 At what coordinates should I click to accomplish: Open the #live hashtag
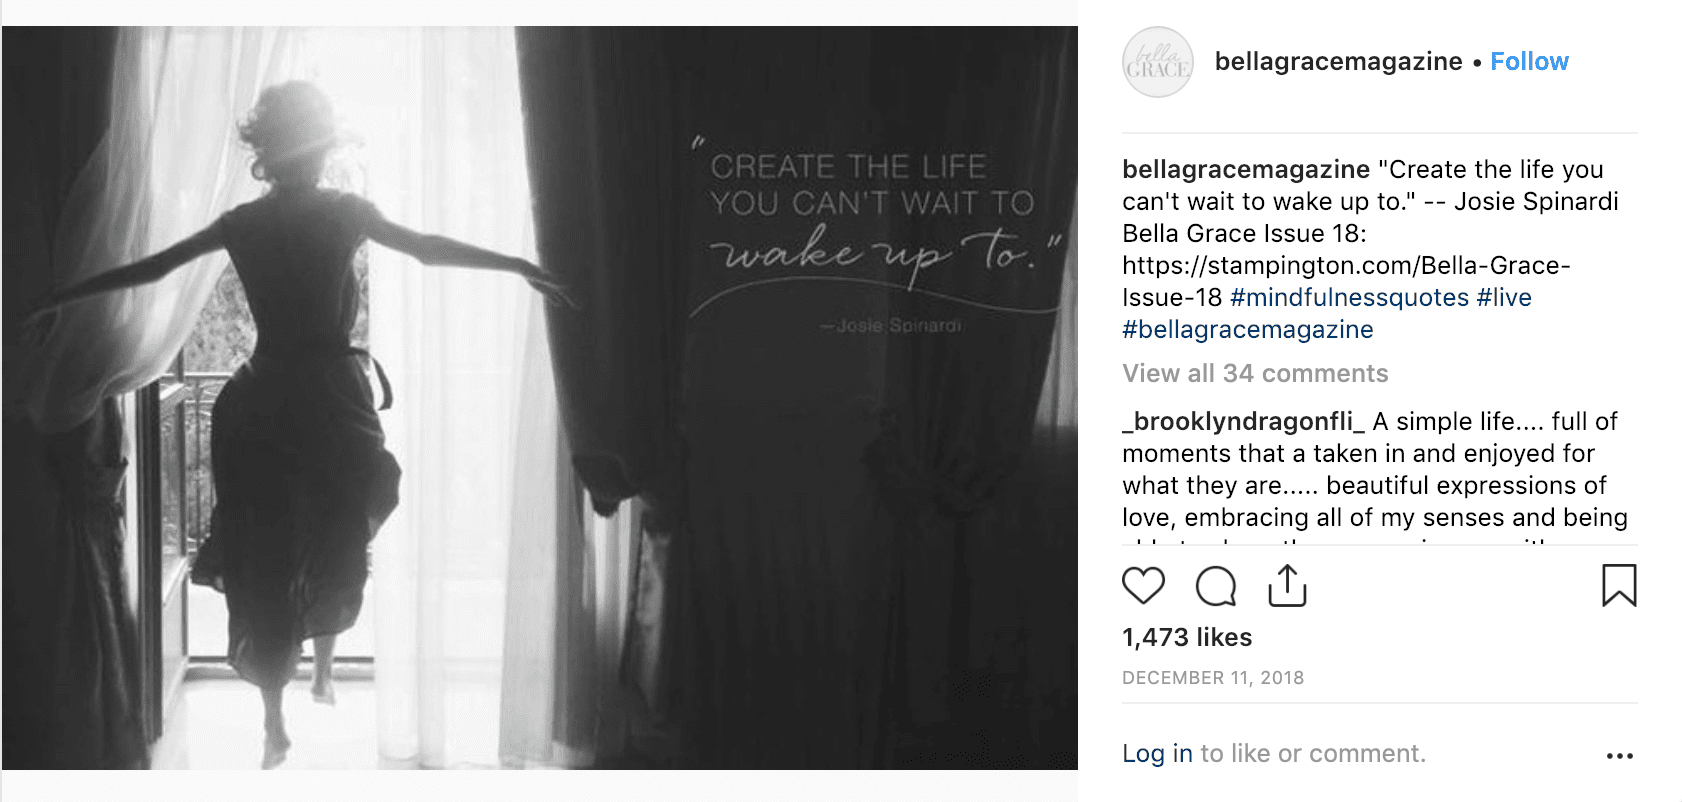pos(1504,298)
